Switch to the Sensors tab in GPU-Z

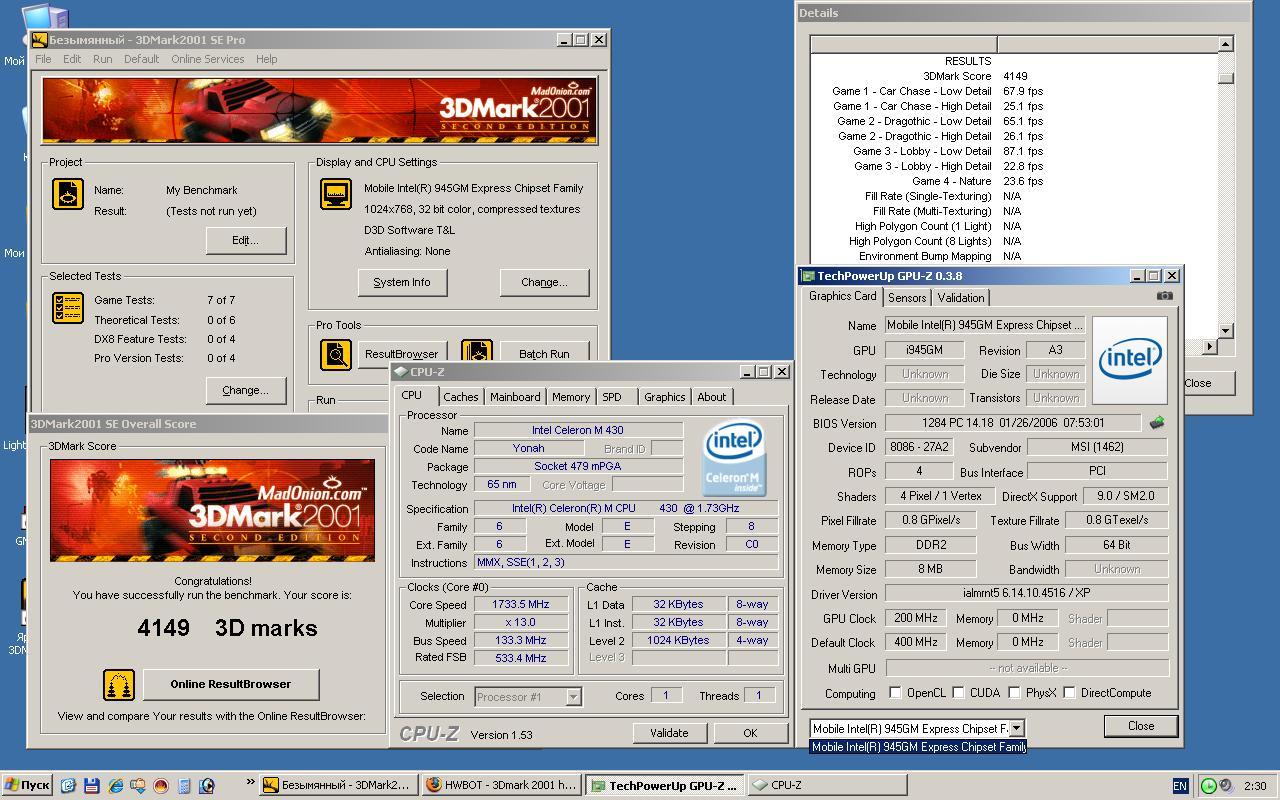click(x=907, y=298)
